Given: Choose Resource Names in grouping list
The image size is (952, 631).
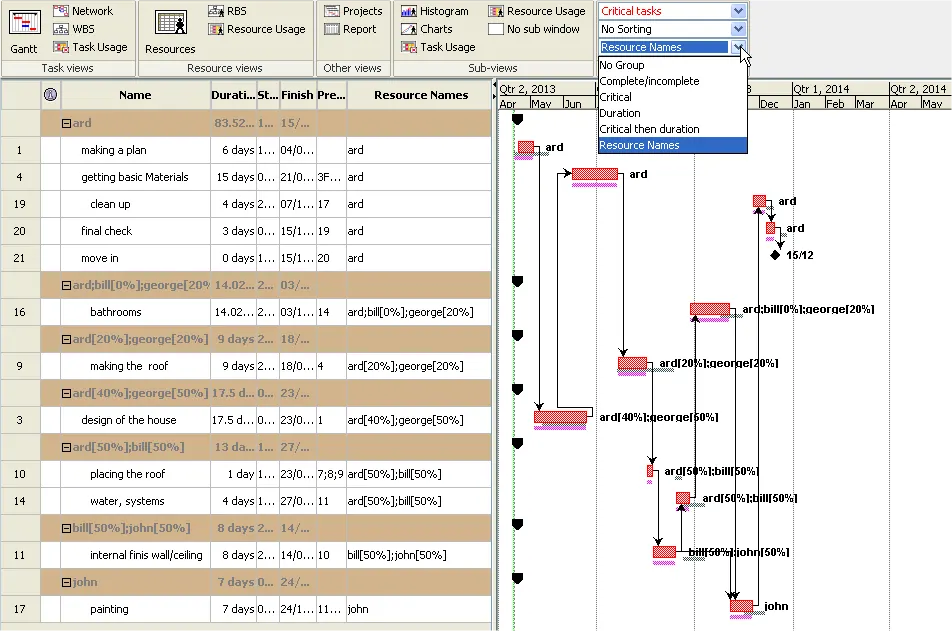Looking at the screenshot, I should [x=673, y=145].
